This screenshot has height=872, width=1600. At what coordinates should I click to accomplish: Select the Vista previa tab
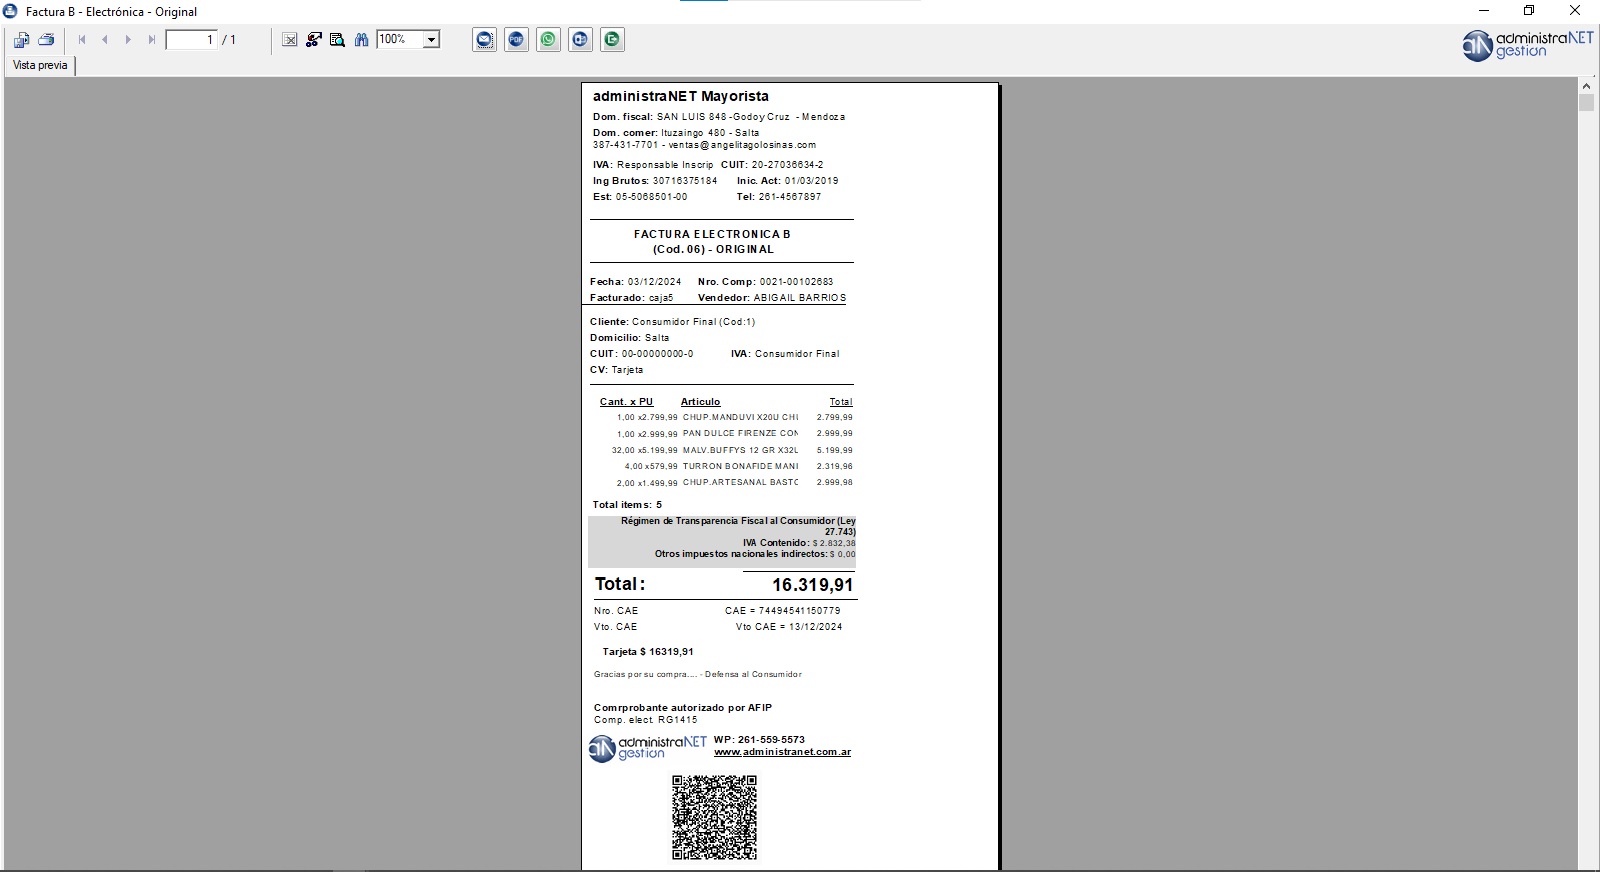coord(40,65)
